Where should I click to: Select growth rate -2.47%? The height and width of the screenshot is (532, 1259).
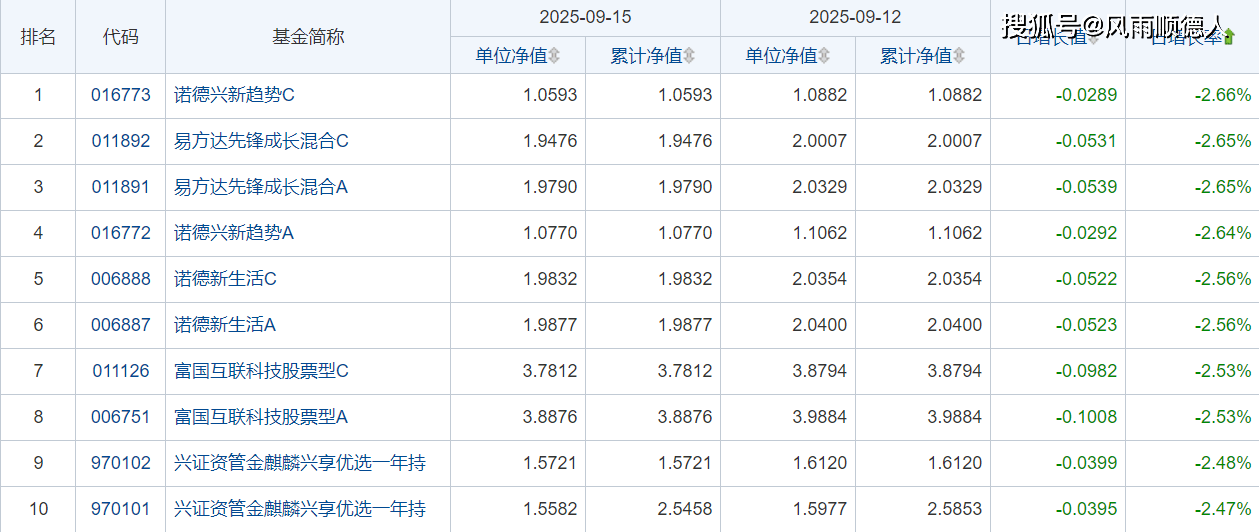(x=1222, y=509)
